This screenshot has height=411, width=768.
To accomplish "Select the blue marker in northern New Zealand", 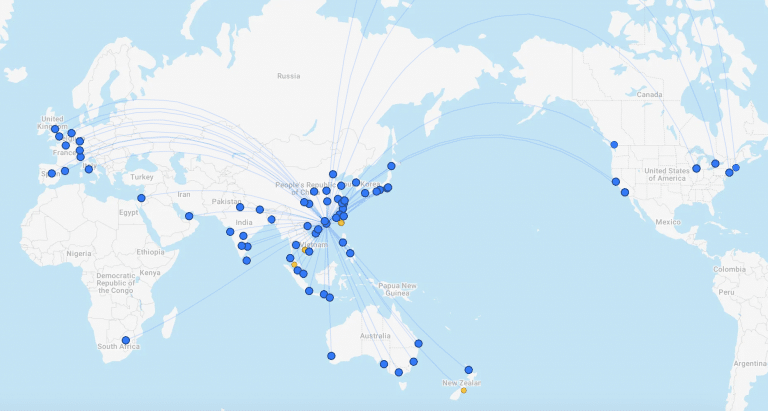I will click(x=468, y=369).
